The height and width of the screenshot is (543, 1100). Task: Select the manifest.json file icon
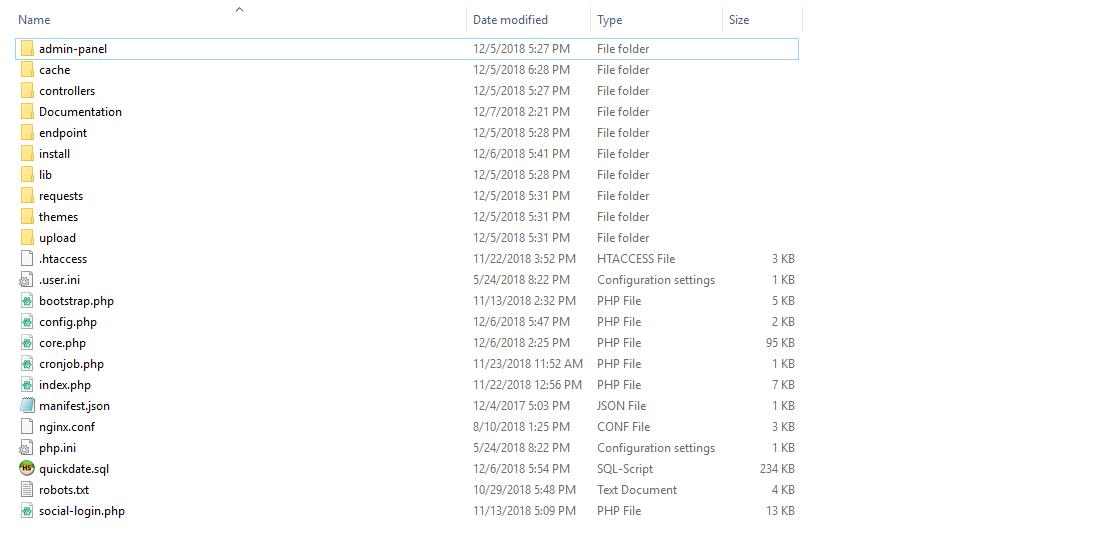(x=27, y=406)
